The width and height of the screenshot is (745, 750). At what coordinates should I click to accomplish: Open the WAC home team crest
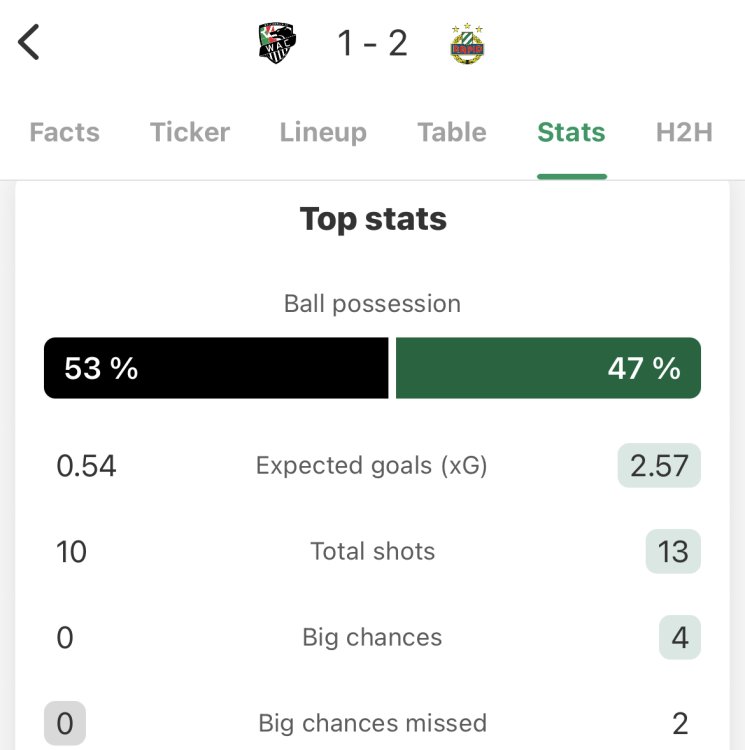coord(277,44)
